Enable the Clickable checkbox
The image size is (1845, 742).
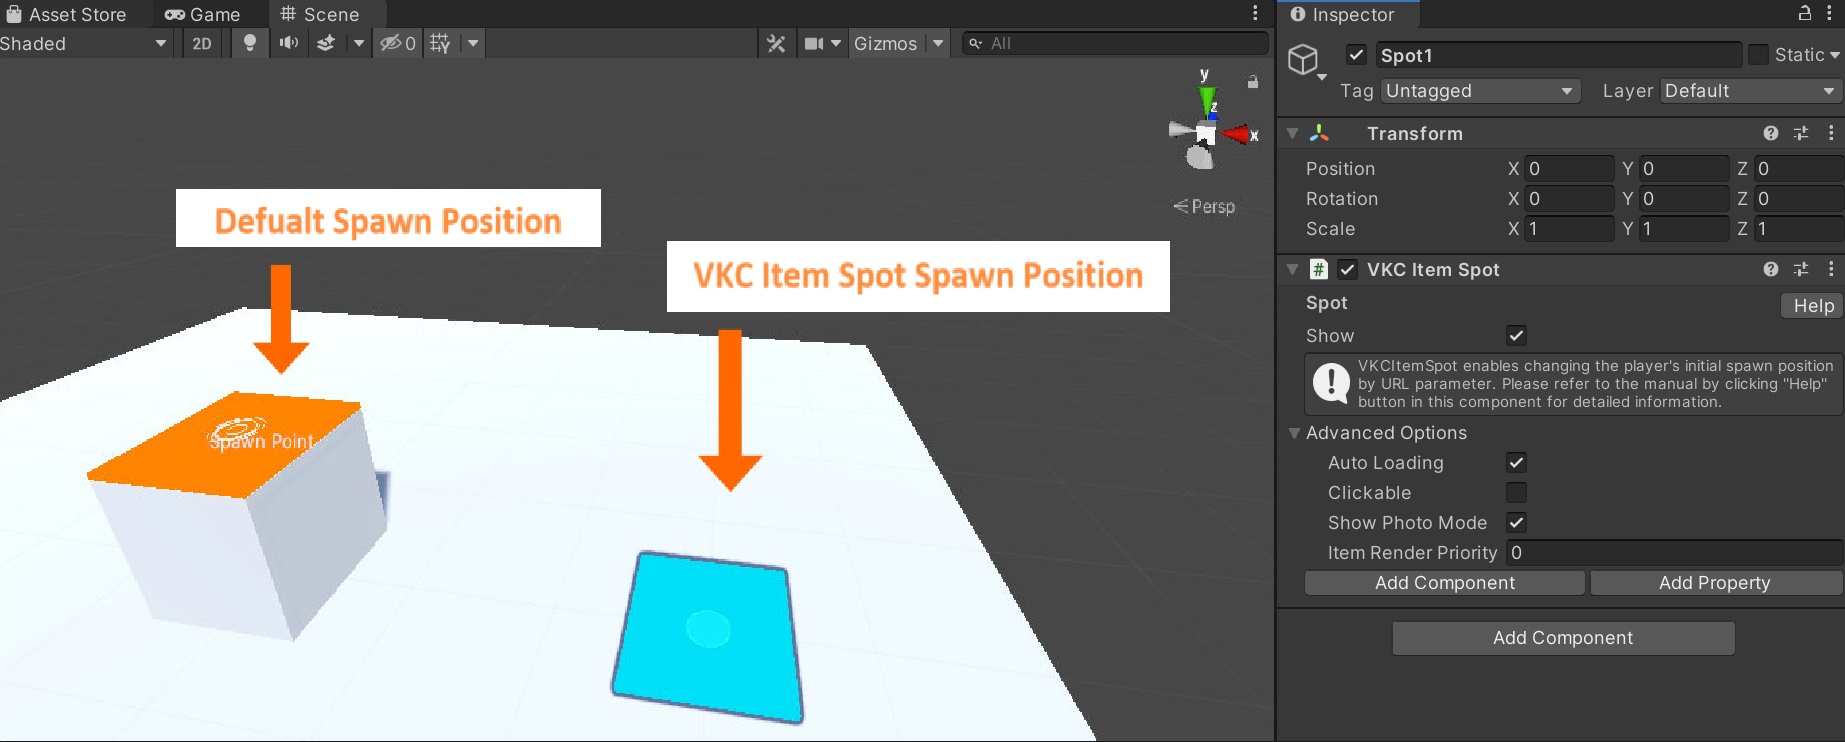[1516, 493]
